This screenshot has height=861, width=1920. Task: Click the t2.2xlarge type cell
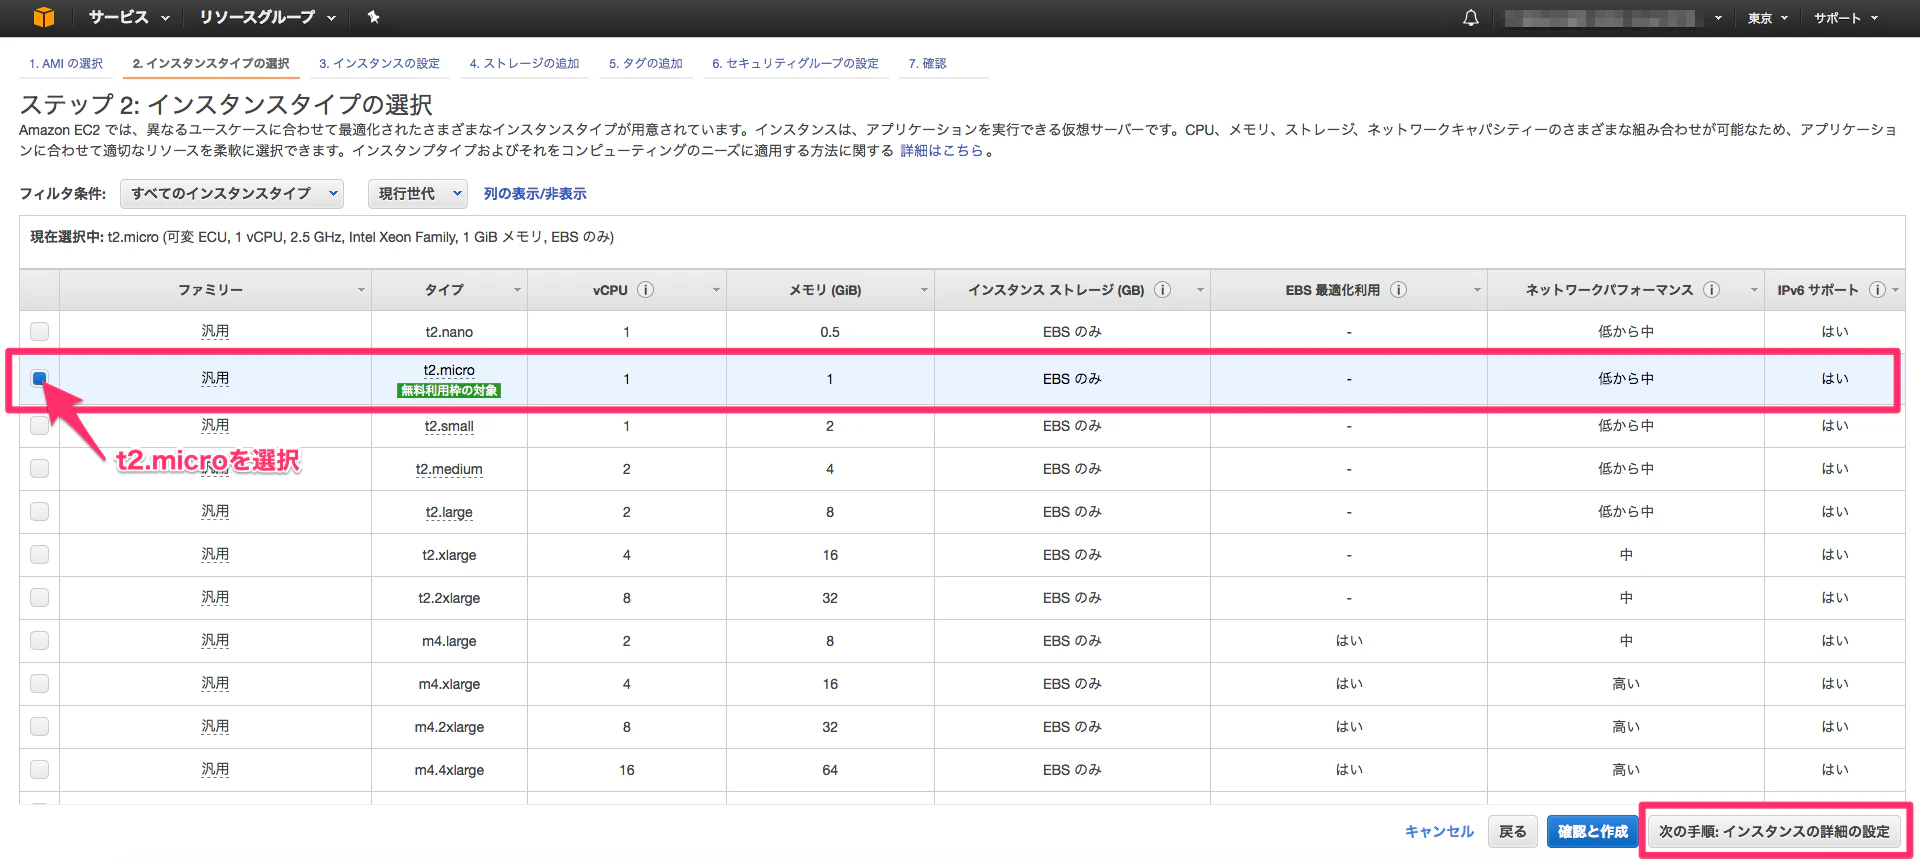(x=449, y=598)
